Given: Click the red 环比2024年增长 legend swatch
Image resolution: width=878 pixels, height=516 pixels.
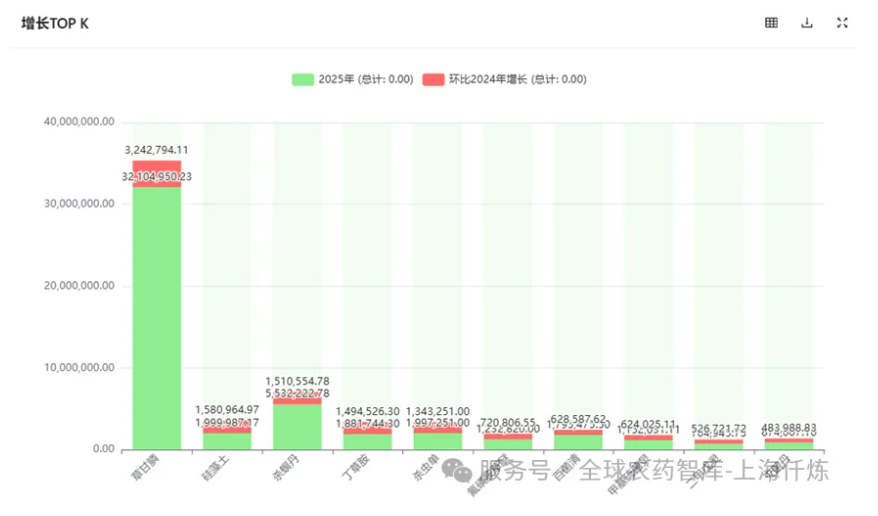Looking at the screenshot, I should (433, 79).
